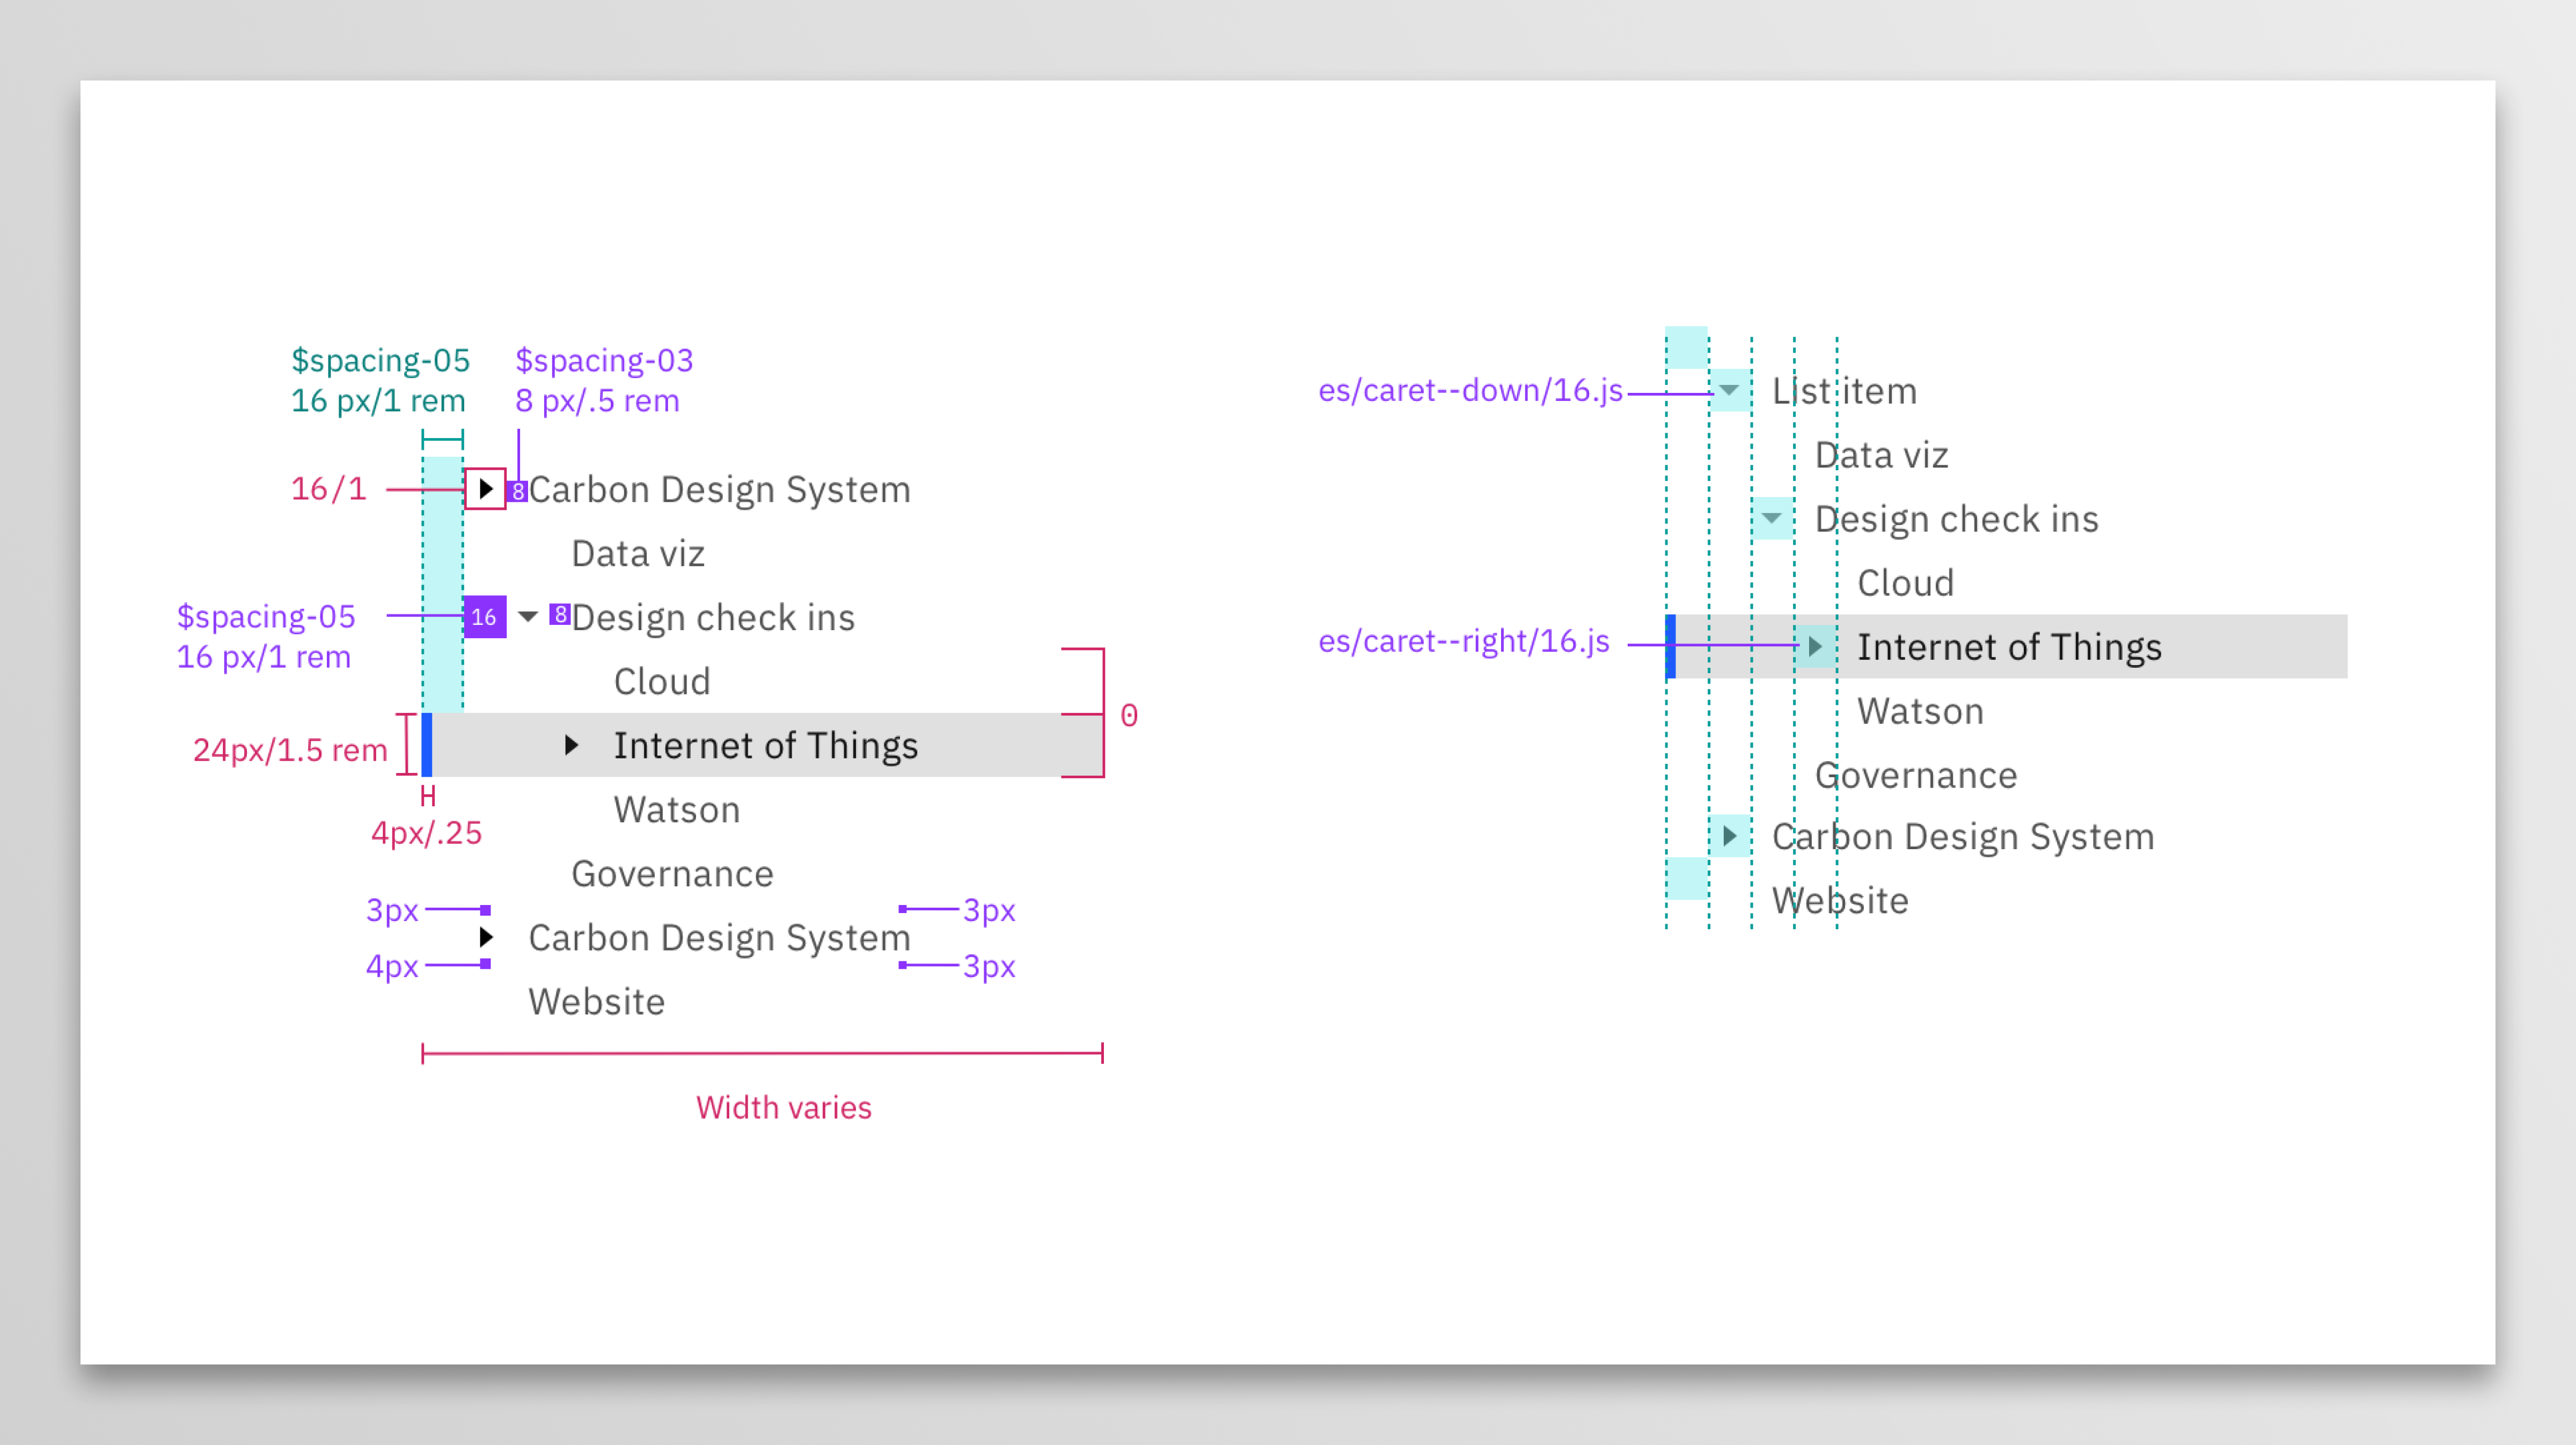Select Data viz in left tree

coord(638,554)
